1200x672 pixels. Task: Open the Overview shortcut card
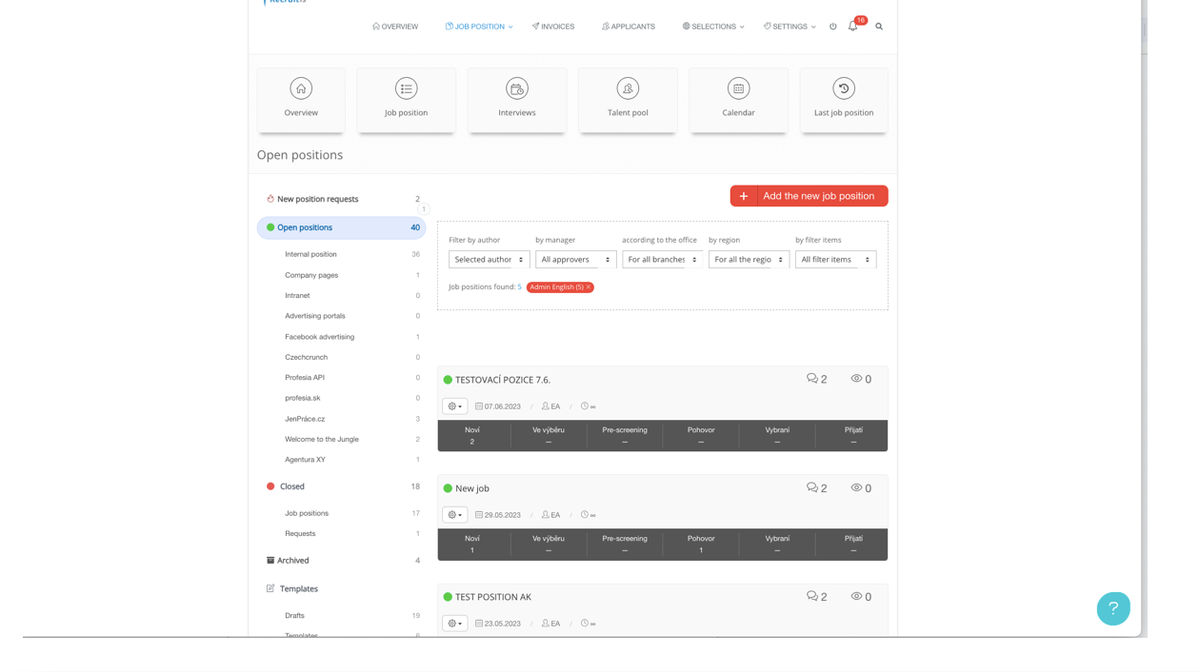click(301, 99)
